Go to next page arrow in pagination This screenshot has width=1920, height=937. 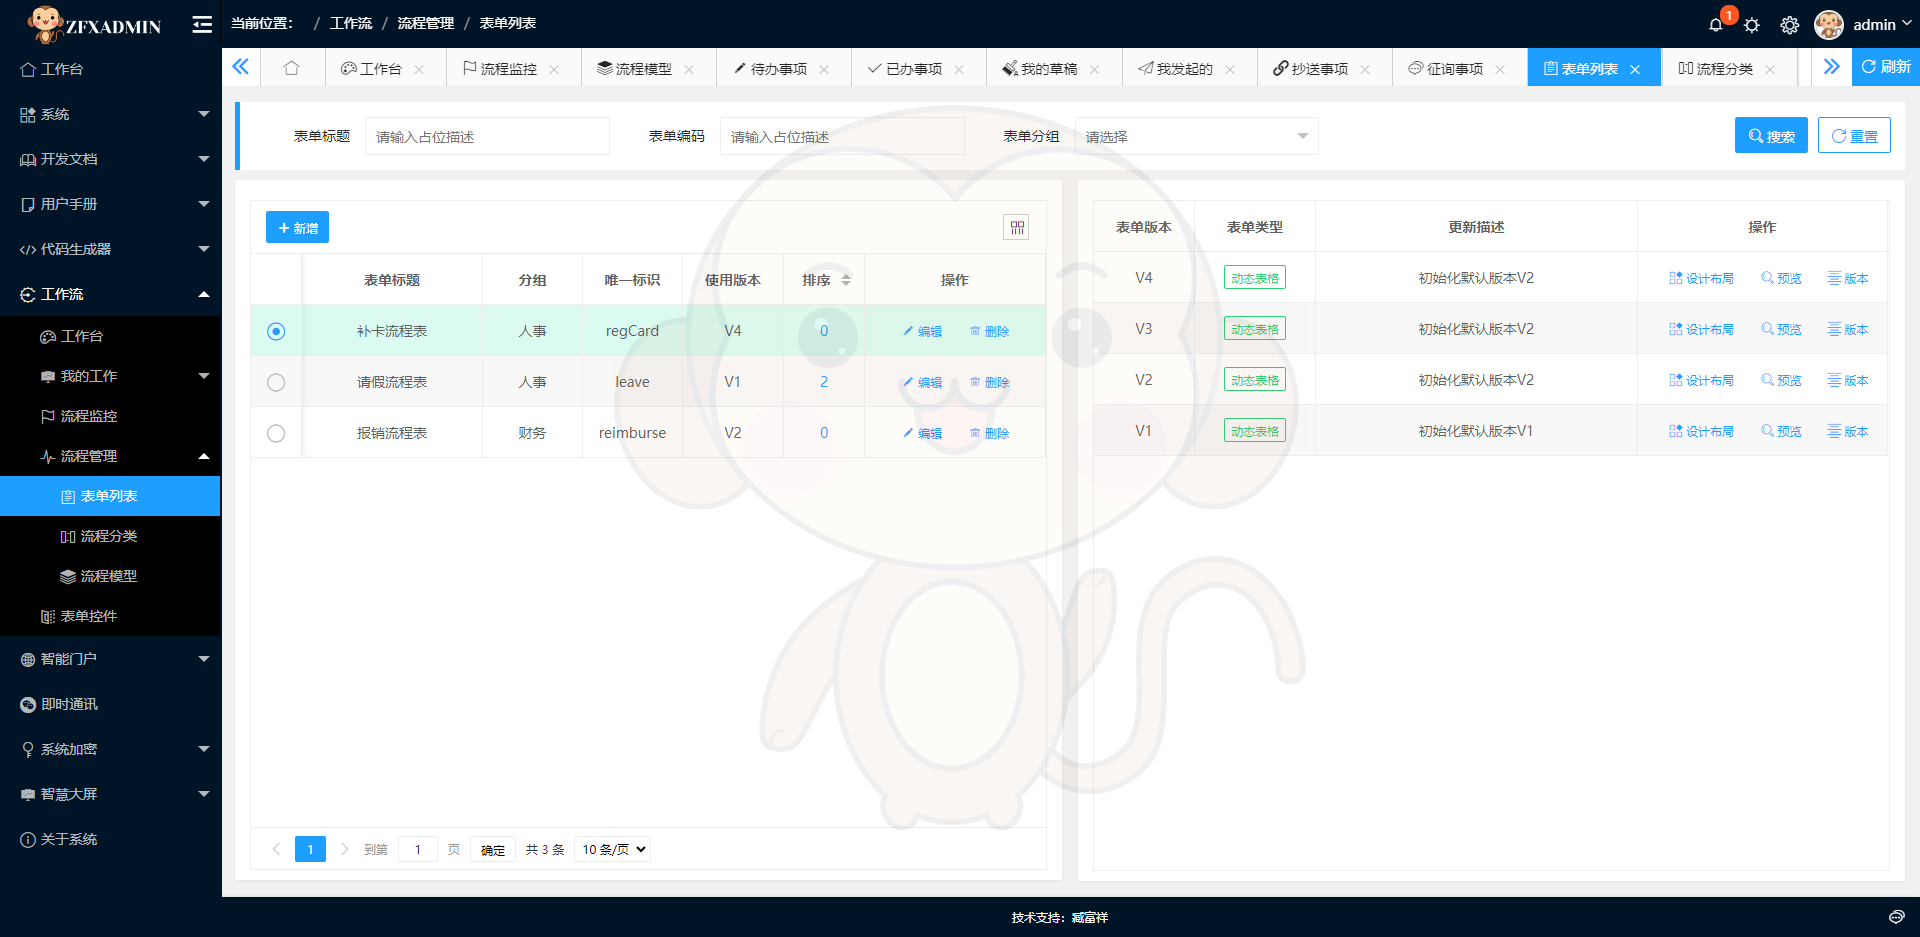click(344, 849)
